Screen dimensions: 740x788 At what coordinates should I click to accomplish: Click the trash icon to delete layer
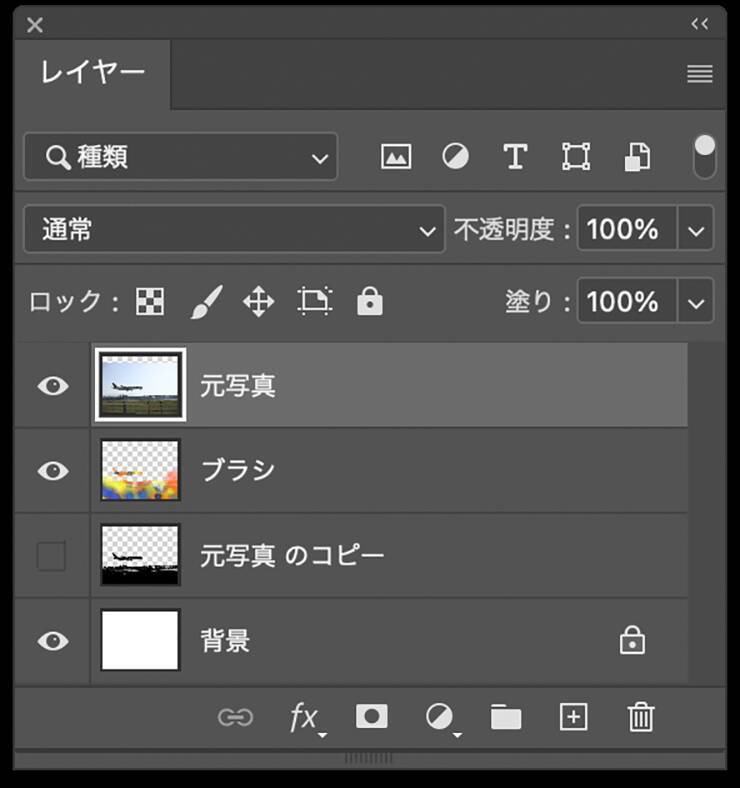640,716
